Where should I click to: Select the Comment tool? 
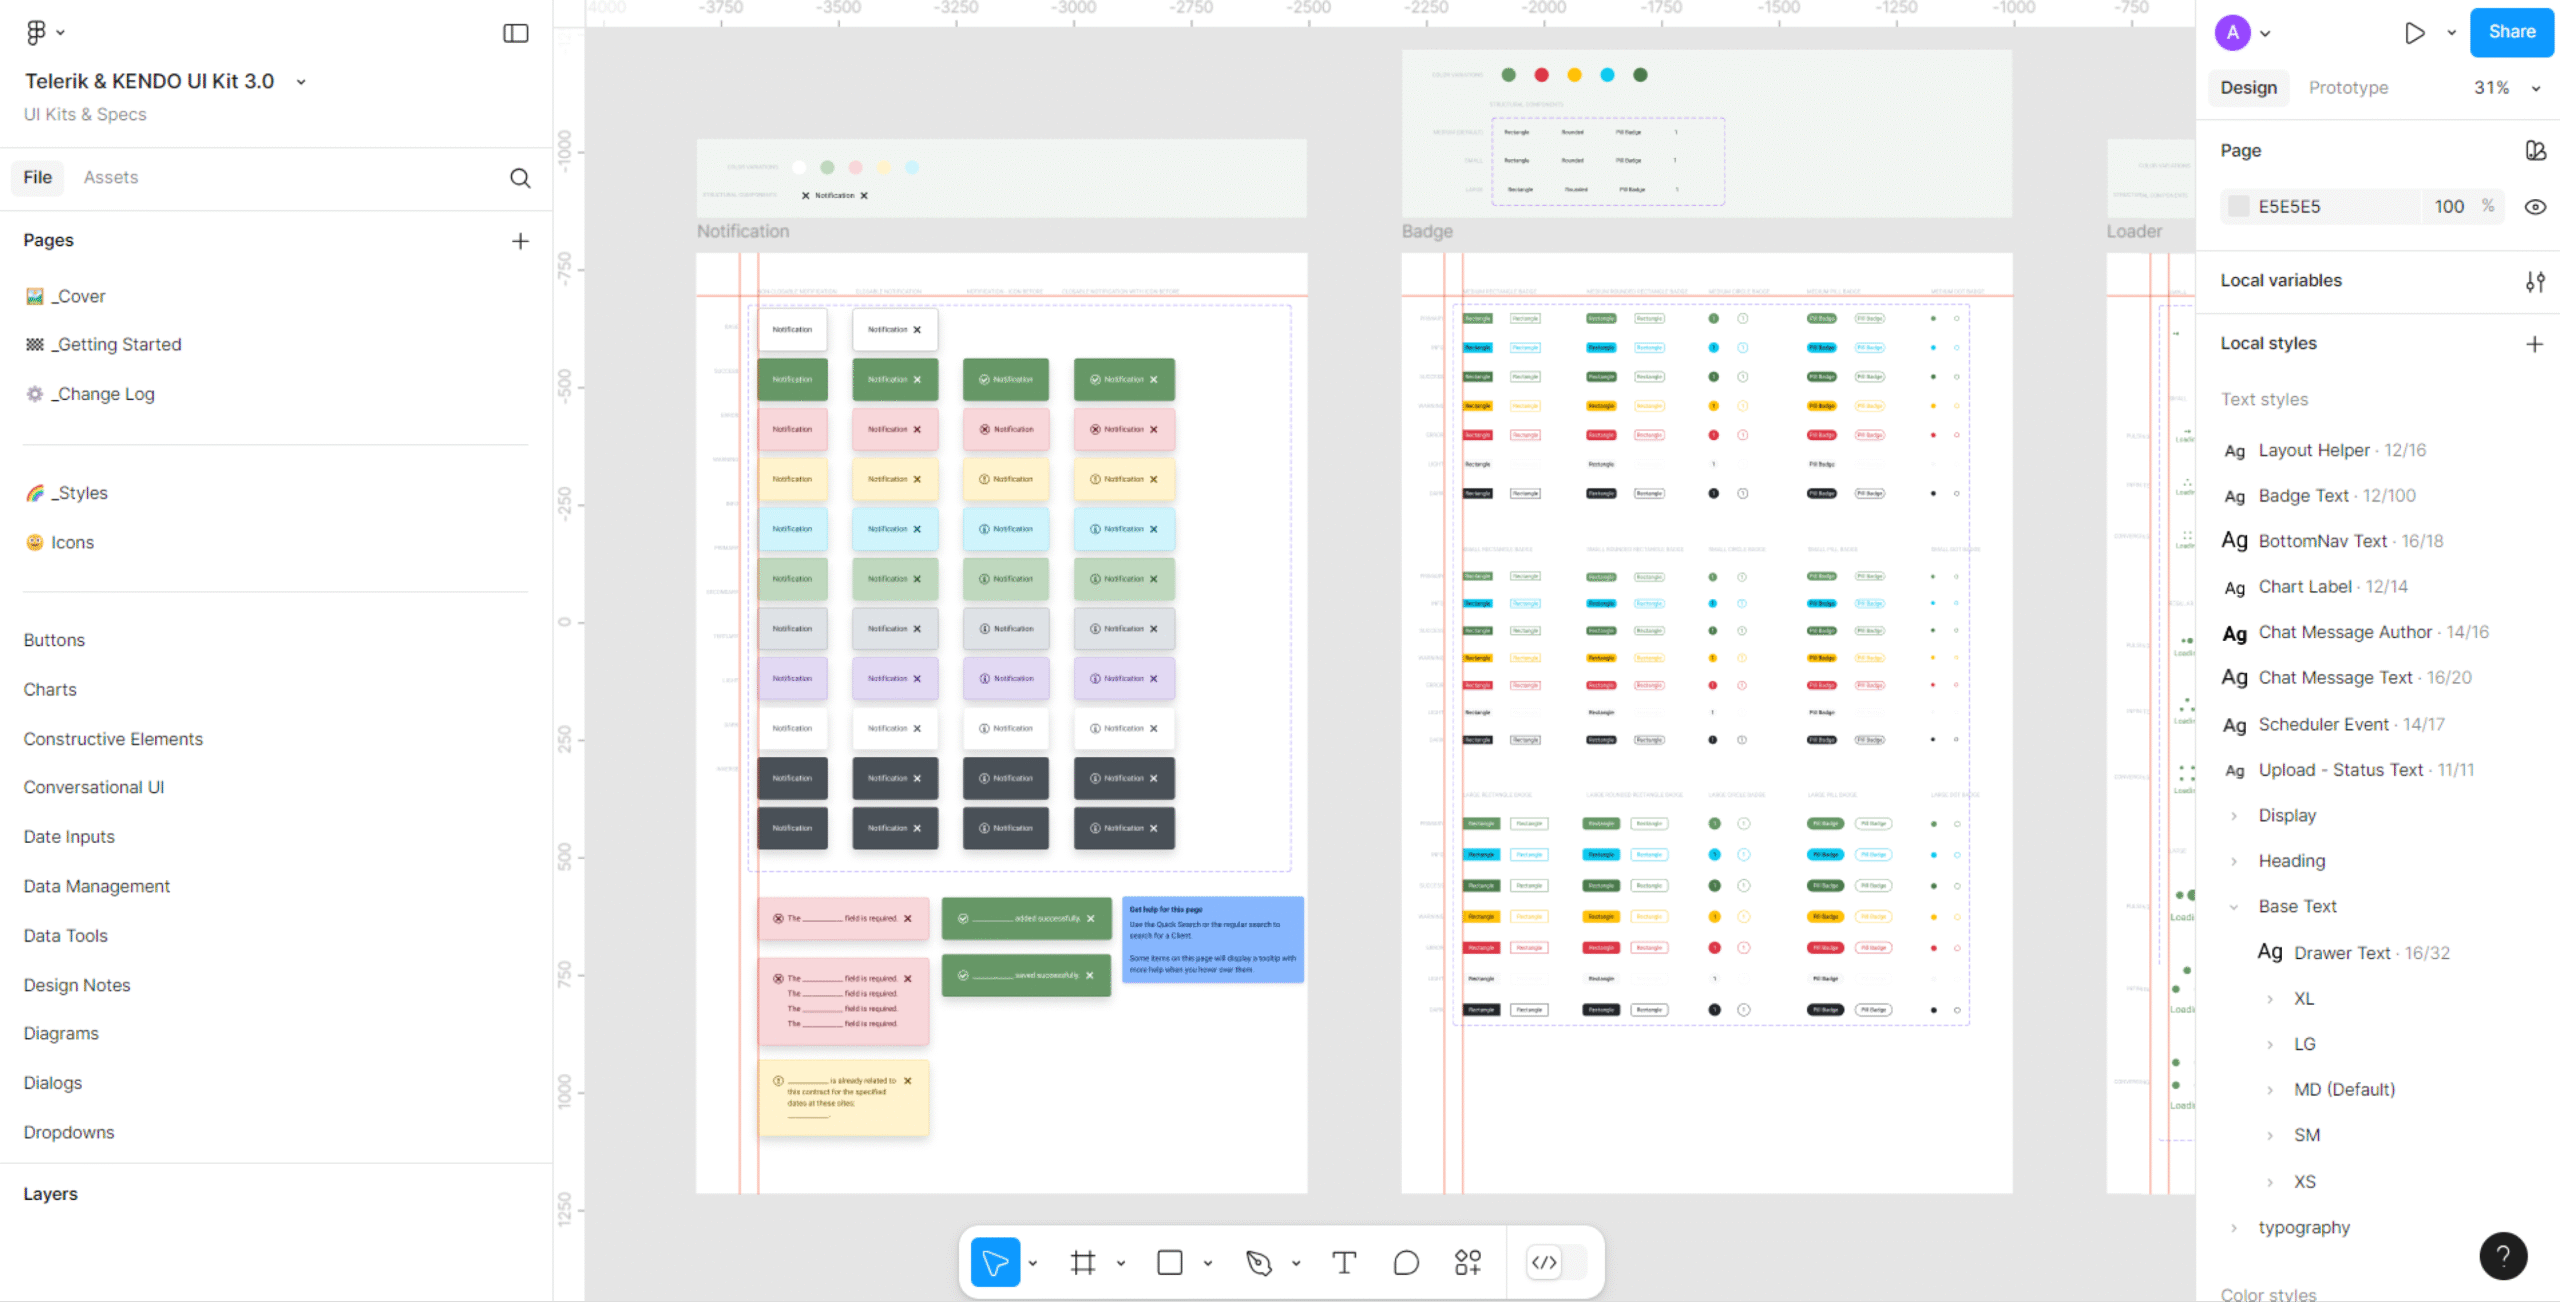click(x=1406, y=1263)
